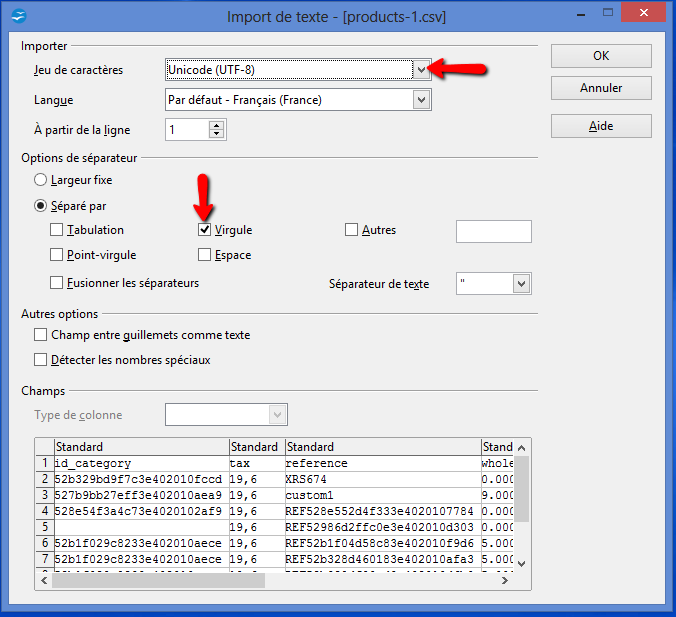676x617 pixels.
Task: Click cell XRS674 in preview
Action: pyautogui.click(x=383, y=479)
